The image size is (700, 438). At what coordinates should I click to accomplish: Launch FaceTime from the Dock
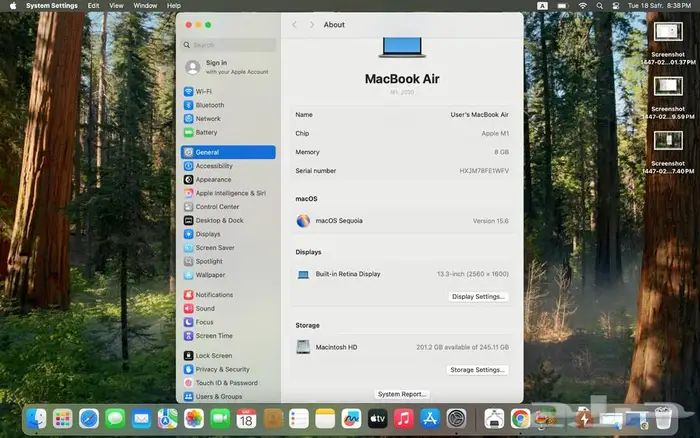tap(220, 419)
